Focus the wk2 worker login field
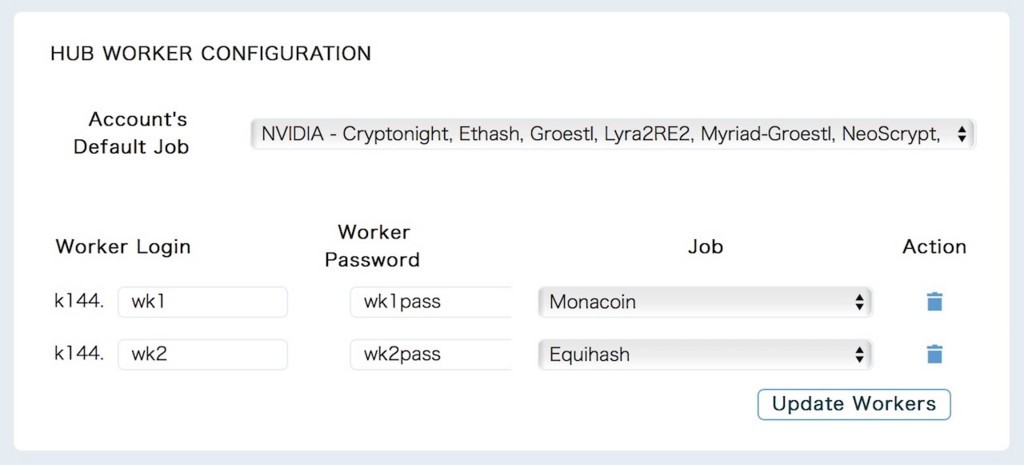 pyautogui.click(x=202, y=354)
